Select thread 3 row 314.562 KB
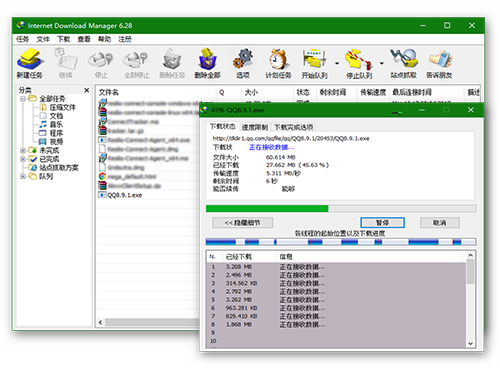500x376 pixels. pos(336,283)
